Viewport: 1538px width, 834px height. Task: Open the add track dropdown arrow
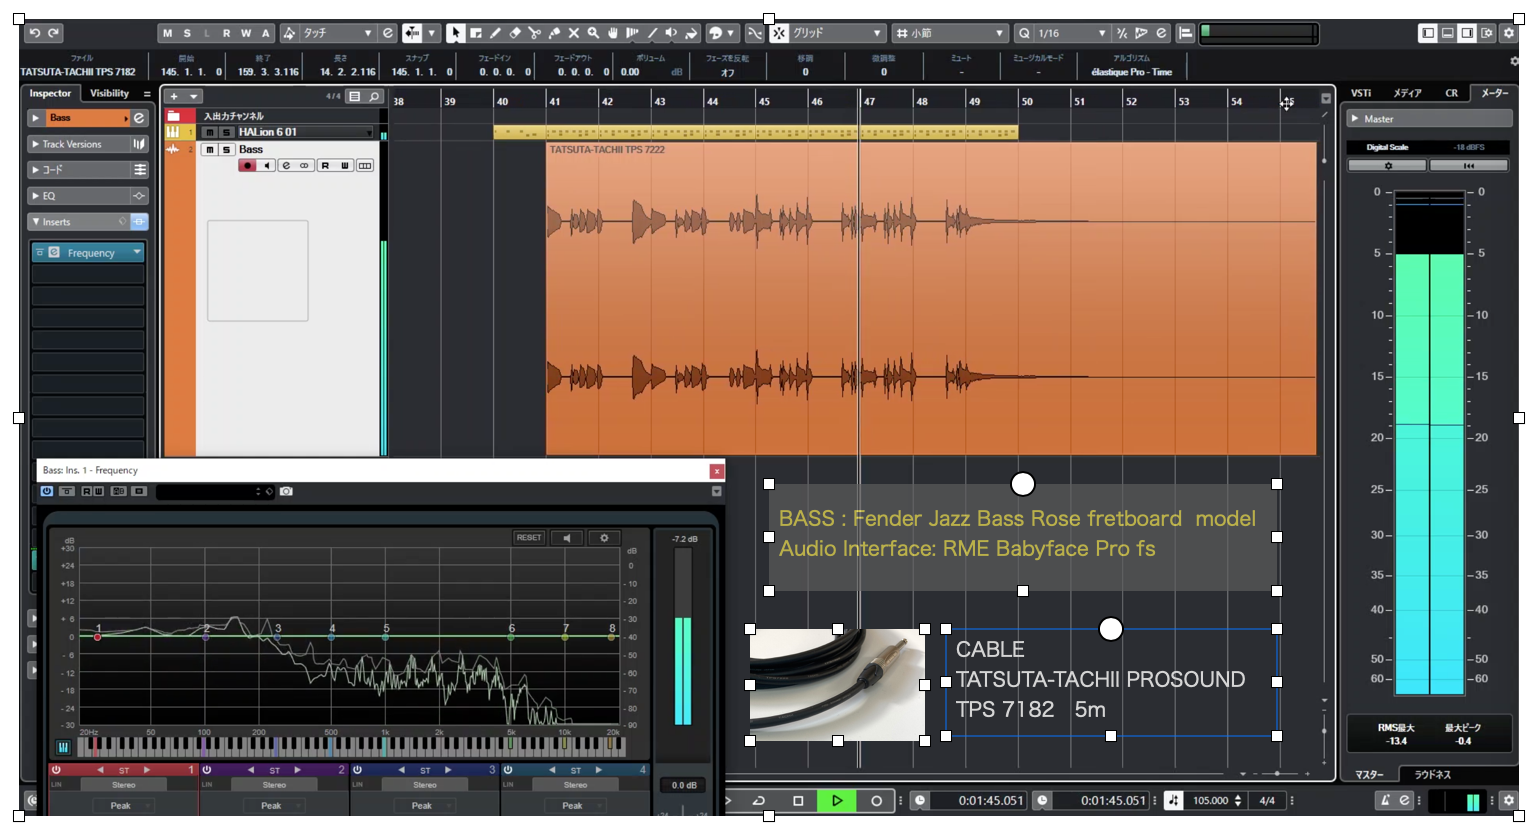(x=194, y=96)
